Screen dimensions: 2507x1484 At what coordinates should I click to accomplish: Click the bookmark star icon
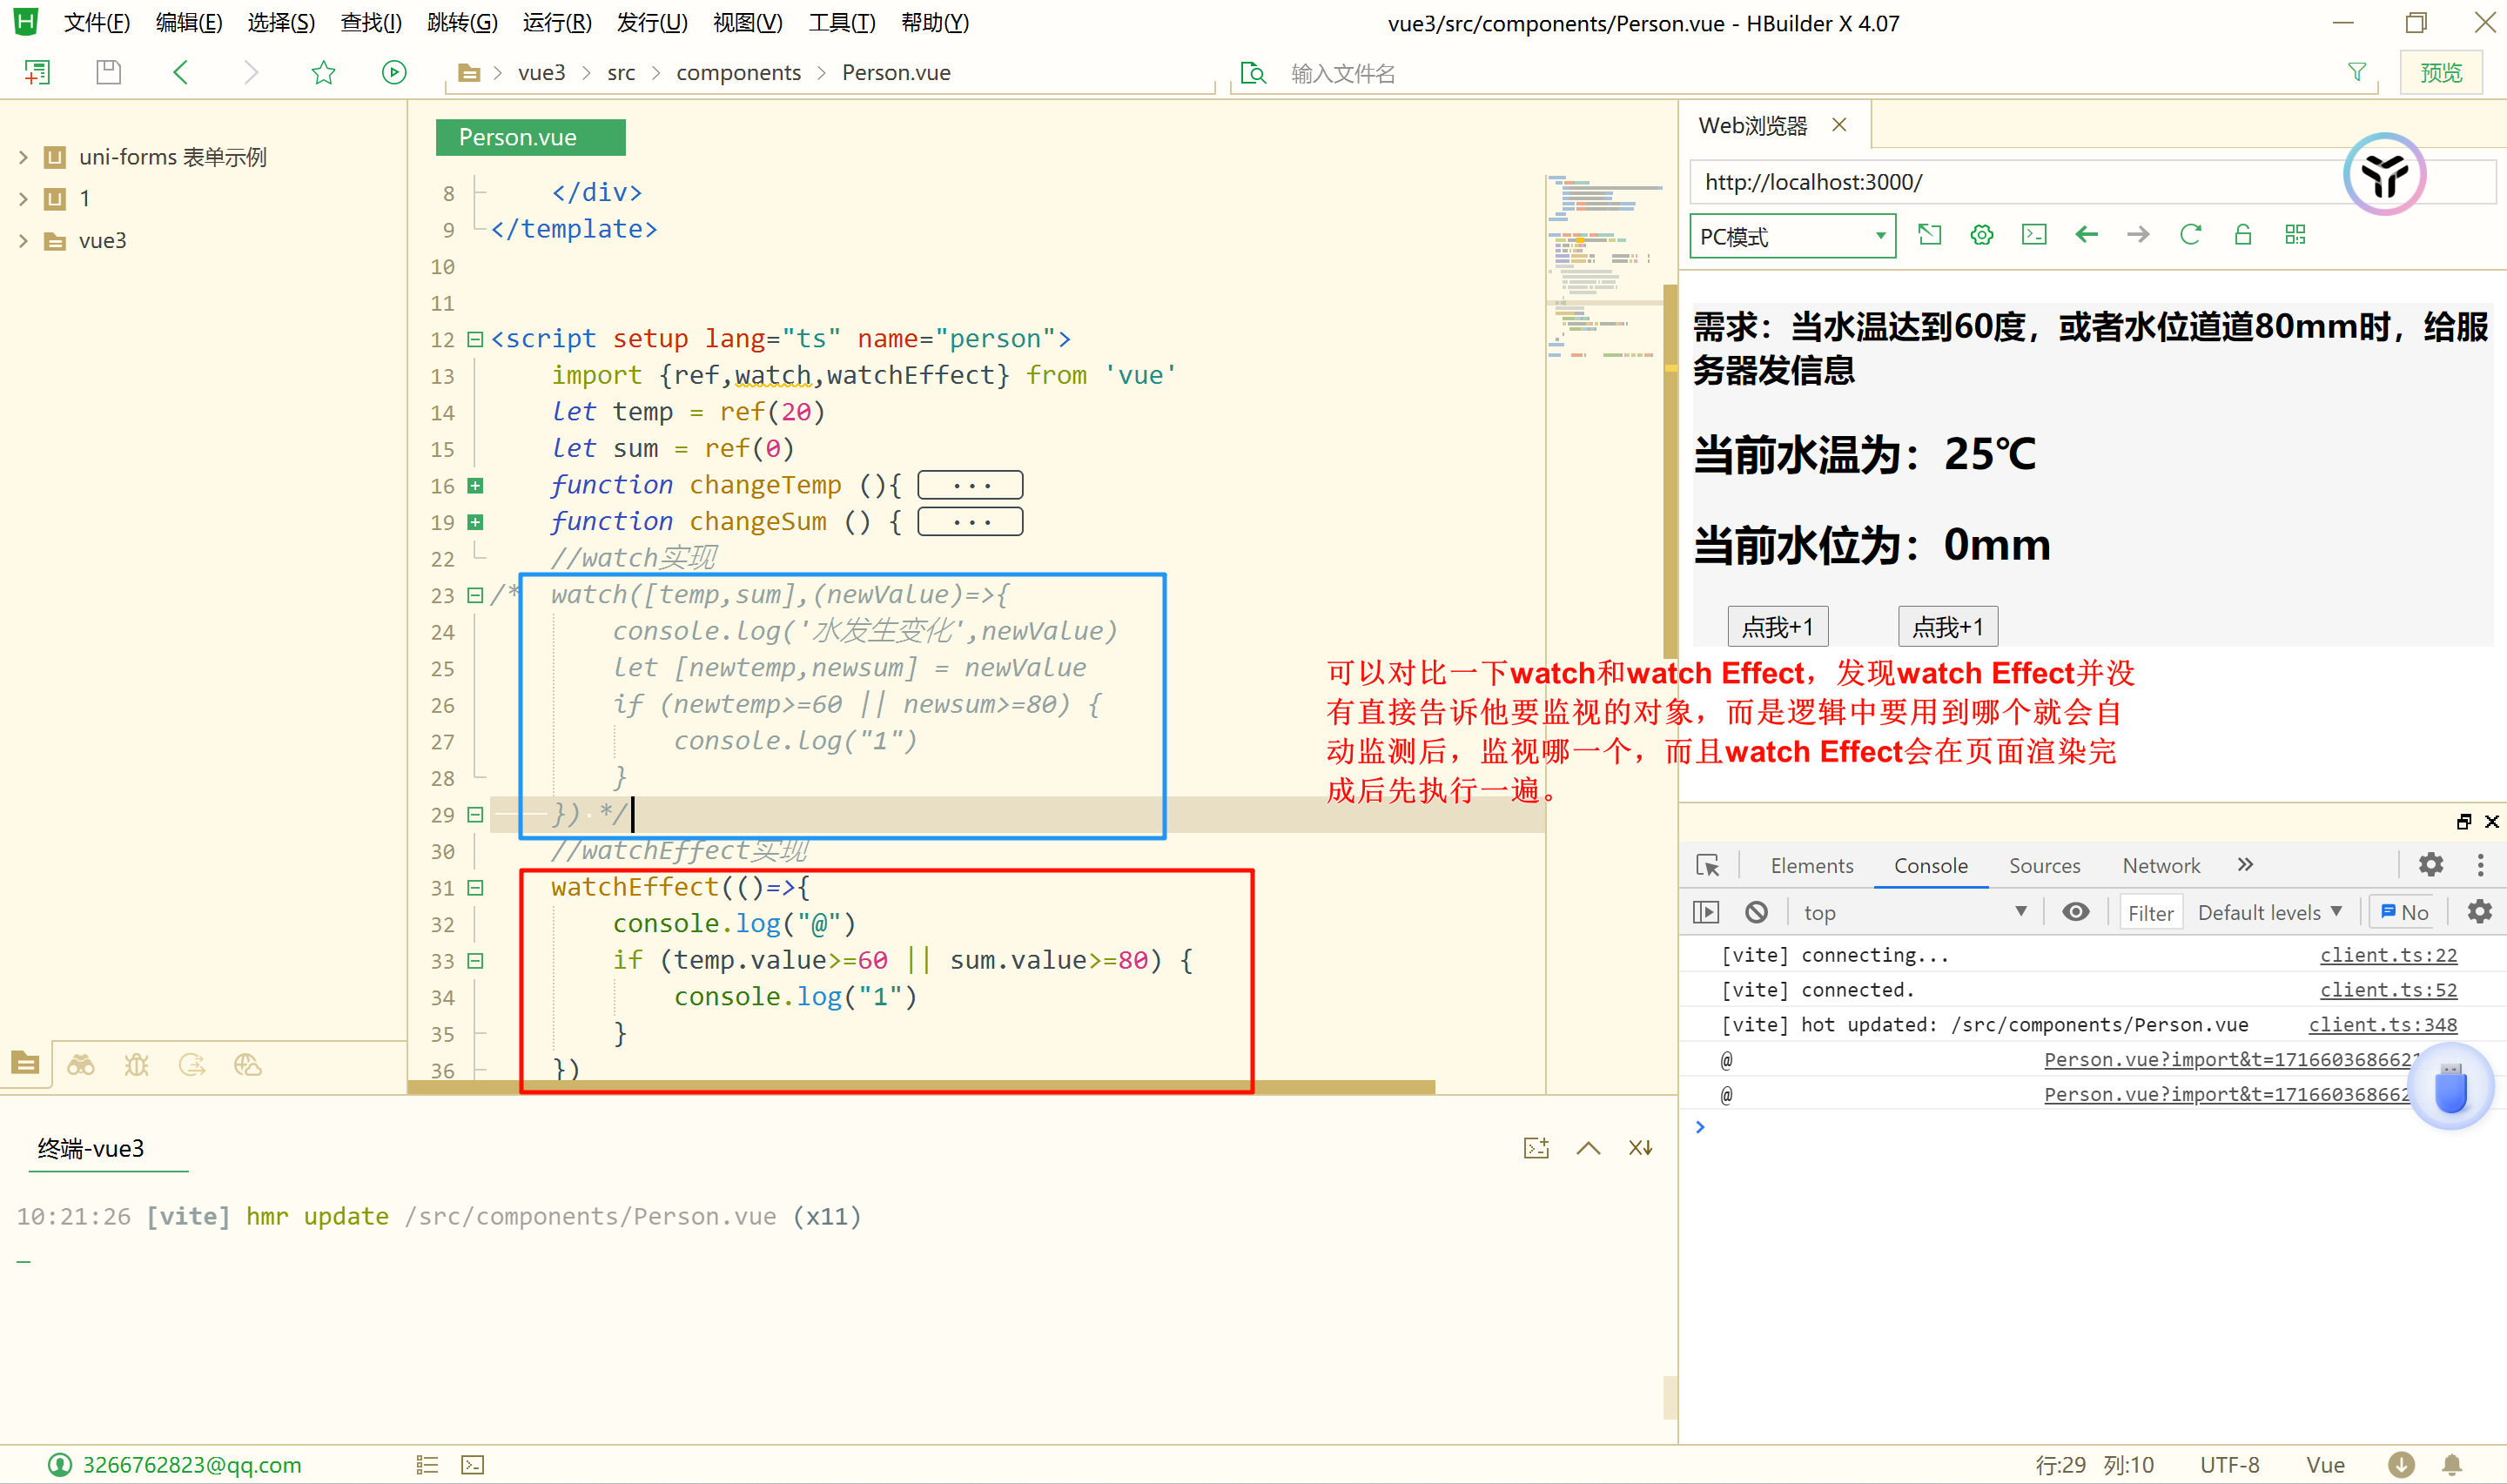323,72
